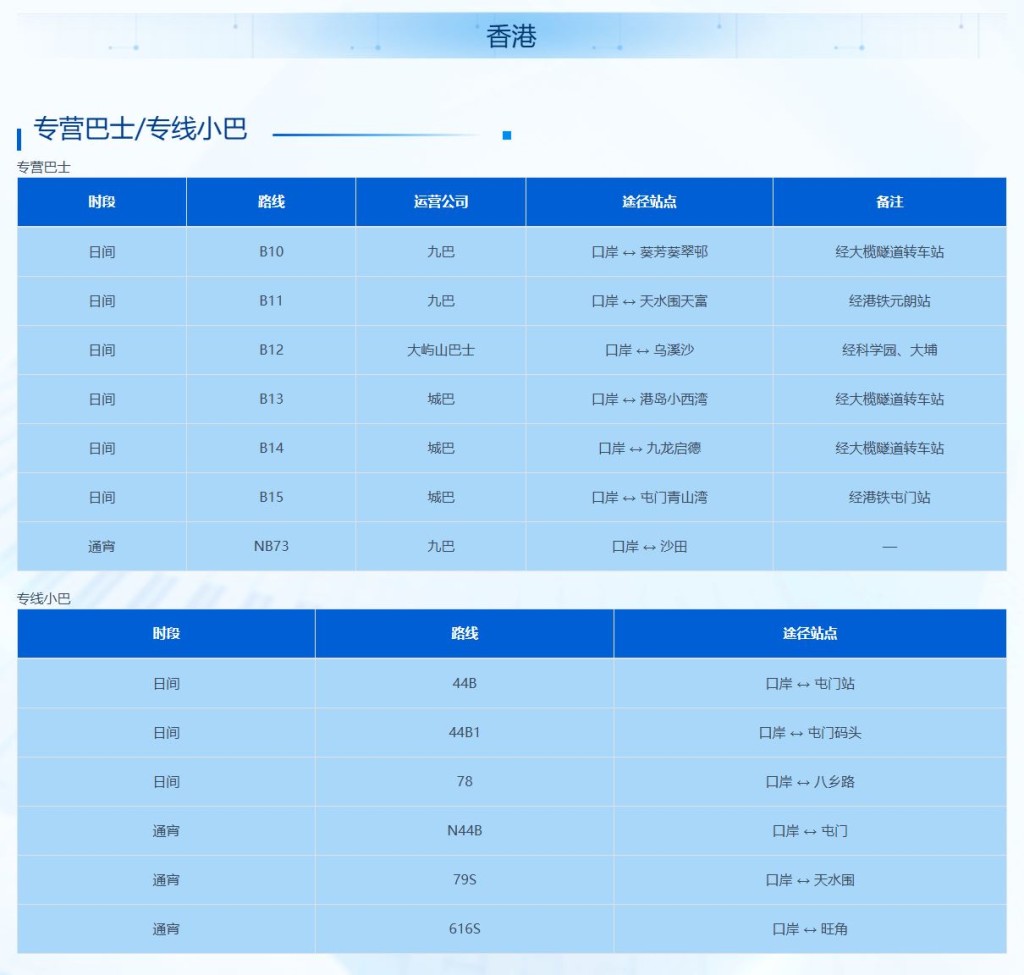This screenshot has width=1024, height=975.
Task: Click the 口岸 ↔ 天水围 stops cell
Action: [810, 880]
